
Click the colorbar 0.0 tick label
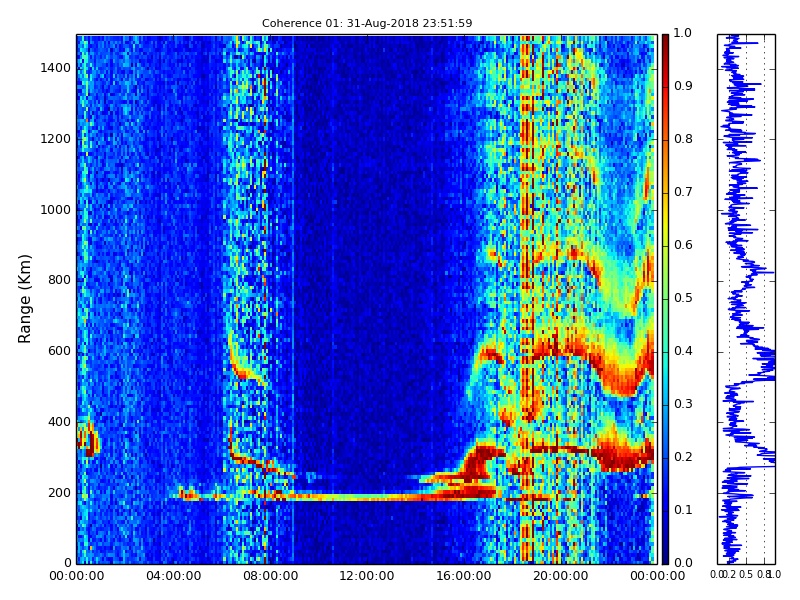click(x=683, y=563)
